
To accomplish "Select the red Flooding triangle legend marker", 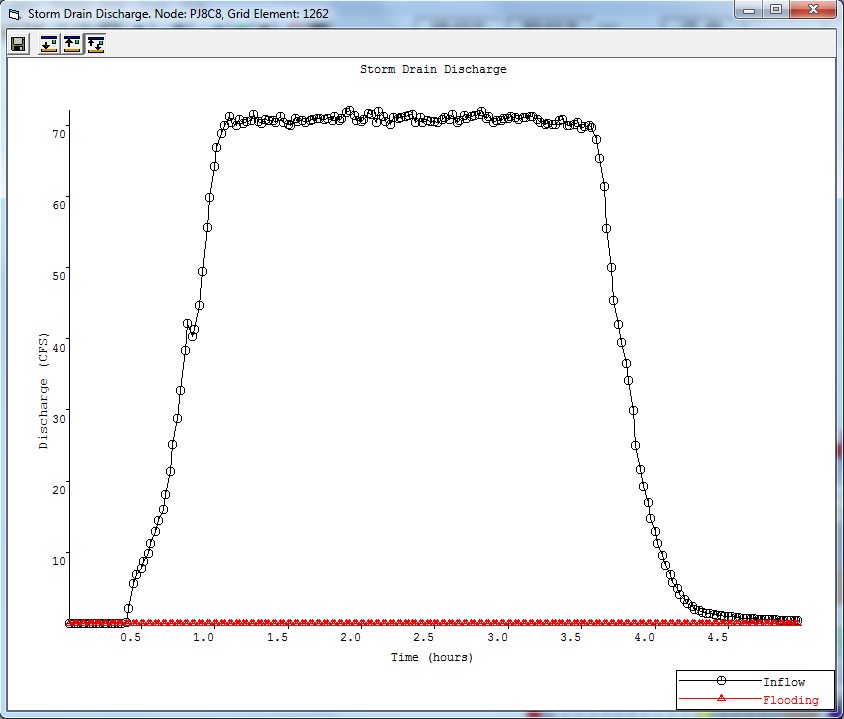I will pyautogui.click(x=720, y=699).
